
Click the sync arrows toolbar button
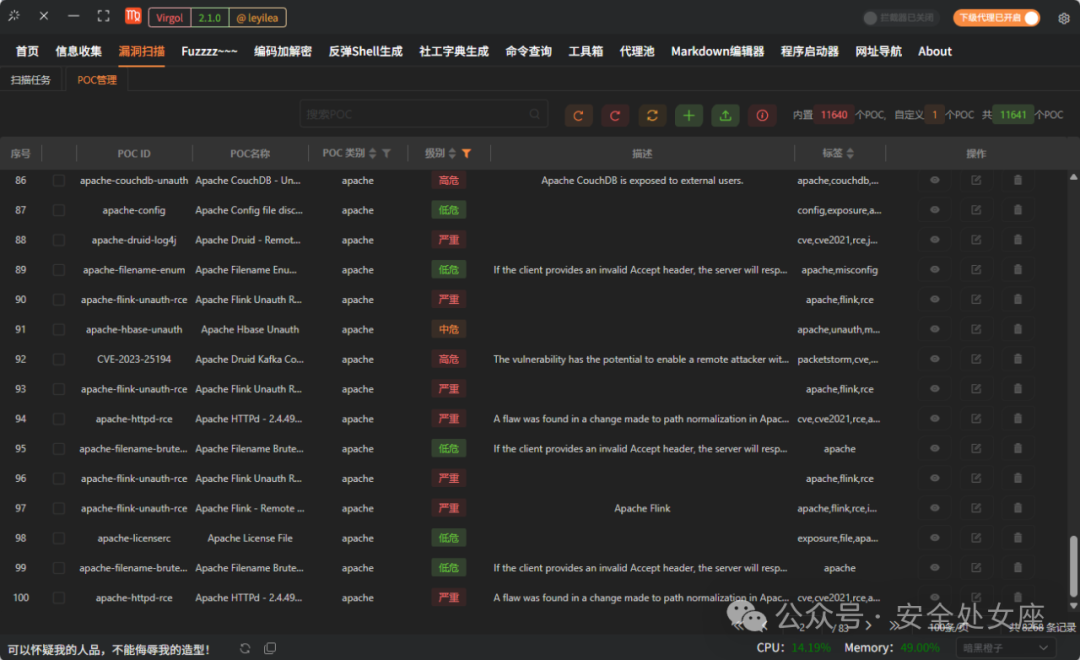652,115
